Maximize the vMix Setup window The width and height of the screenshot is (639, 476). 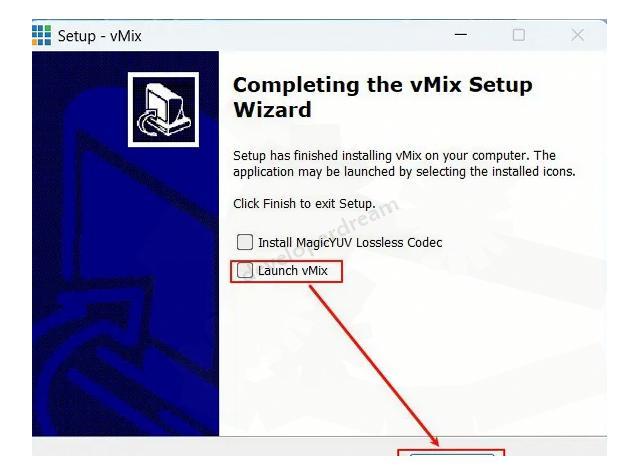pos(518,35)
